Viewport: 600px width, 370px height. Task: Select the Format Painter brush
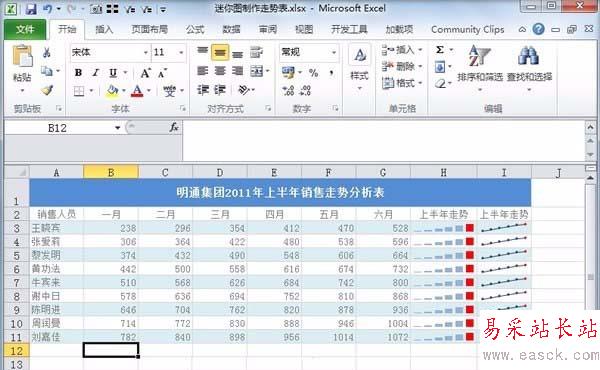pyautogui.click(x=47, y=90)
